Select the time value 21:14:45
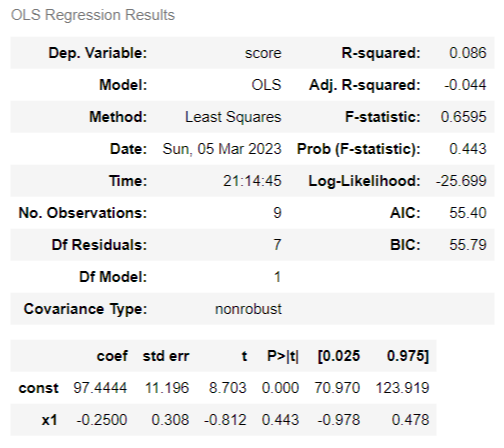 252,181
